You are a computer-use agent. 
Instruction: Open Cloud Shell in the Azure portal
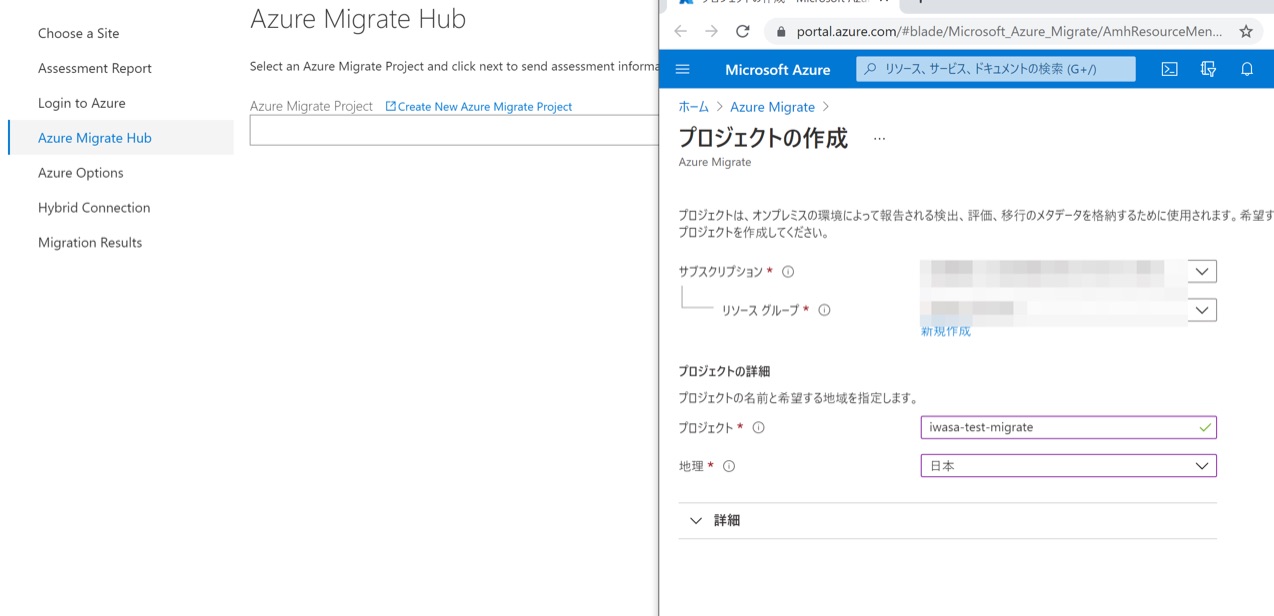pyautogui.click(x=1170, y=69)
